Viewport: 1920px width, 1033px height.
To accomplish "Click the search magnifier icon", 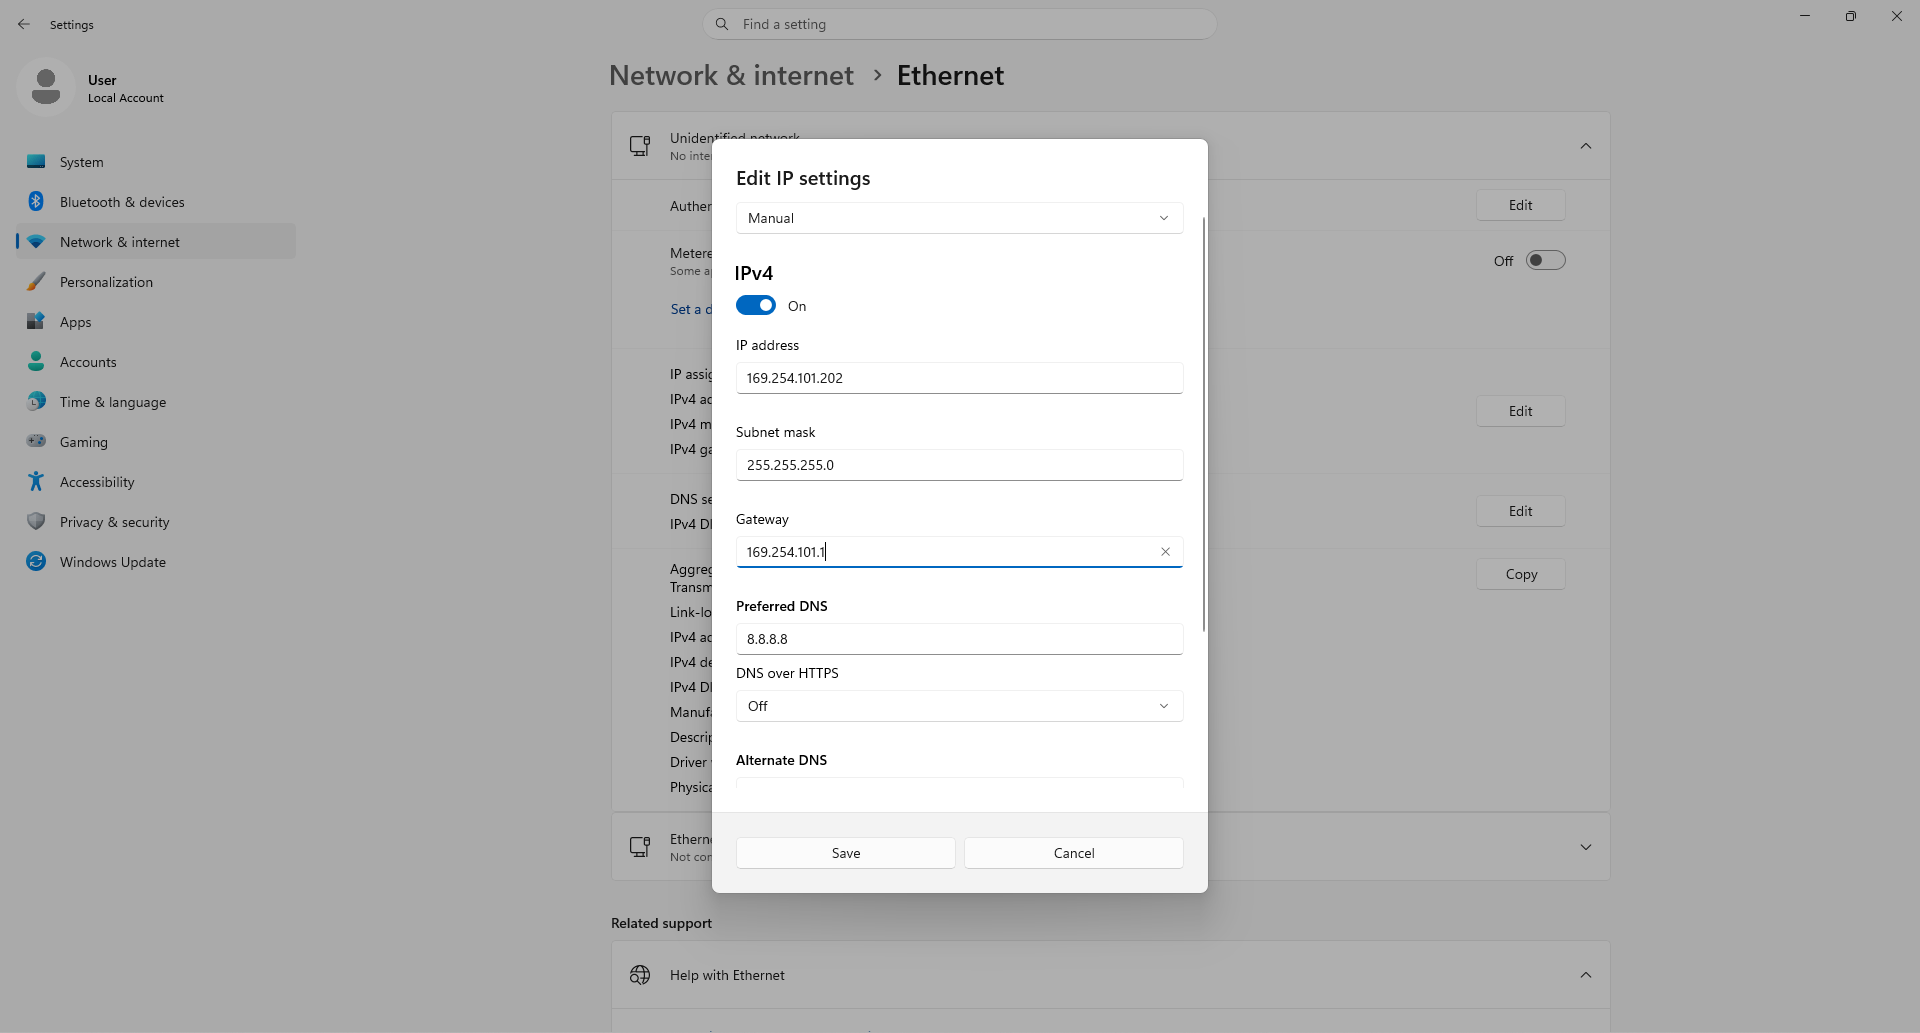I will [722, 24].
